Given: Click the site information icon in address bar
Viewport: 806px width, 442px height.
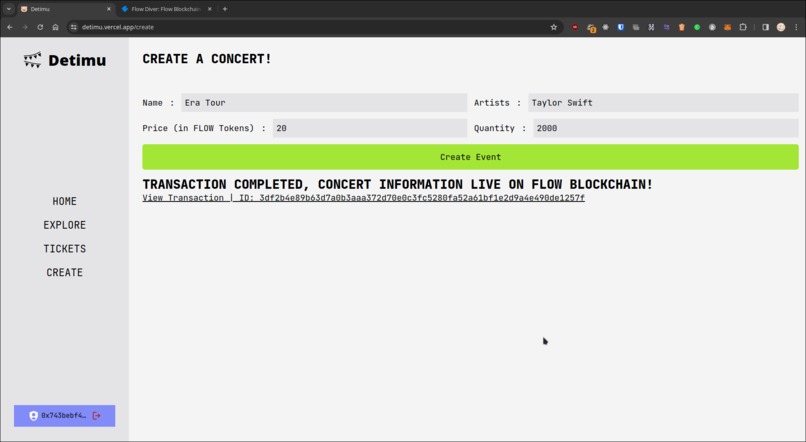Looking at the screenshot, I should point(74,27).
